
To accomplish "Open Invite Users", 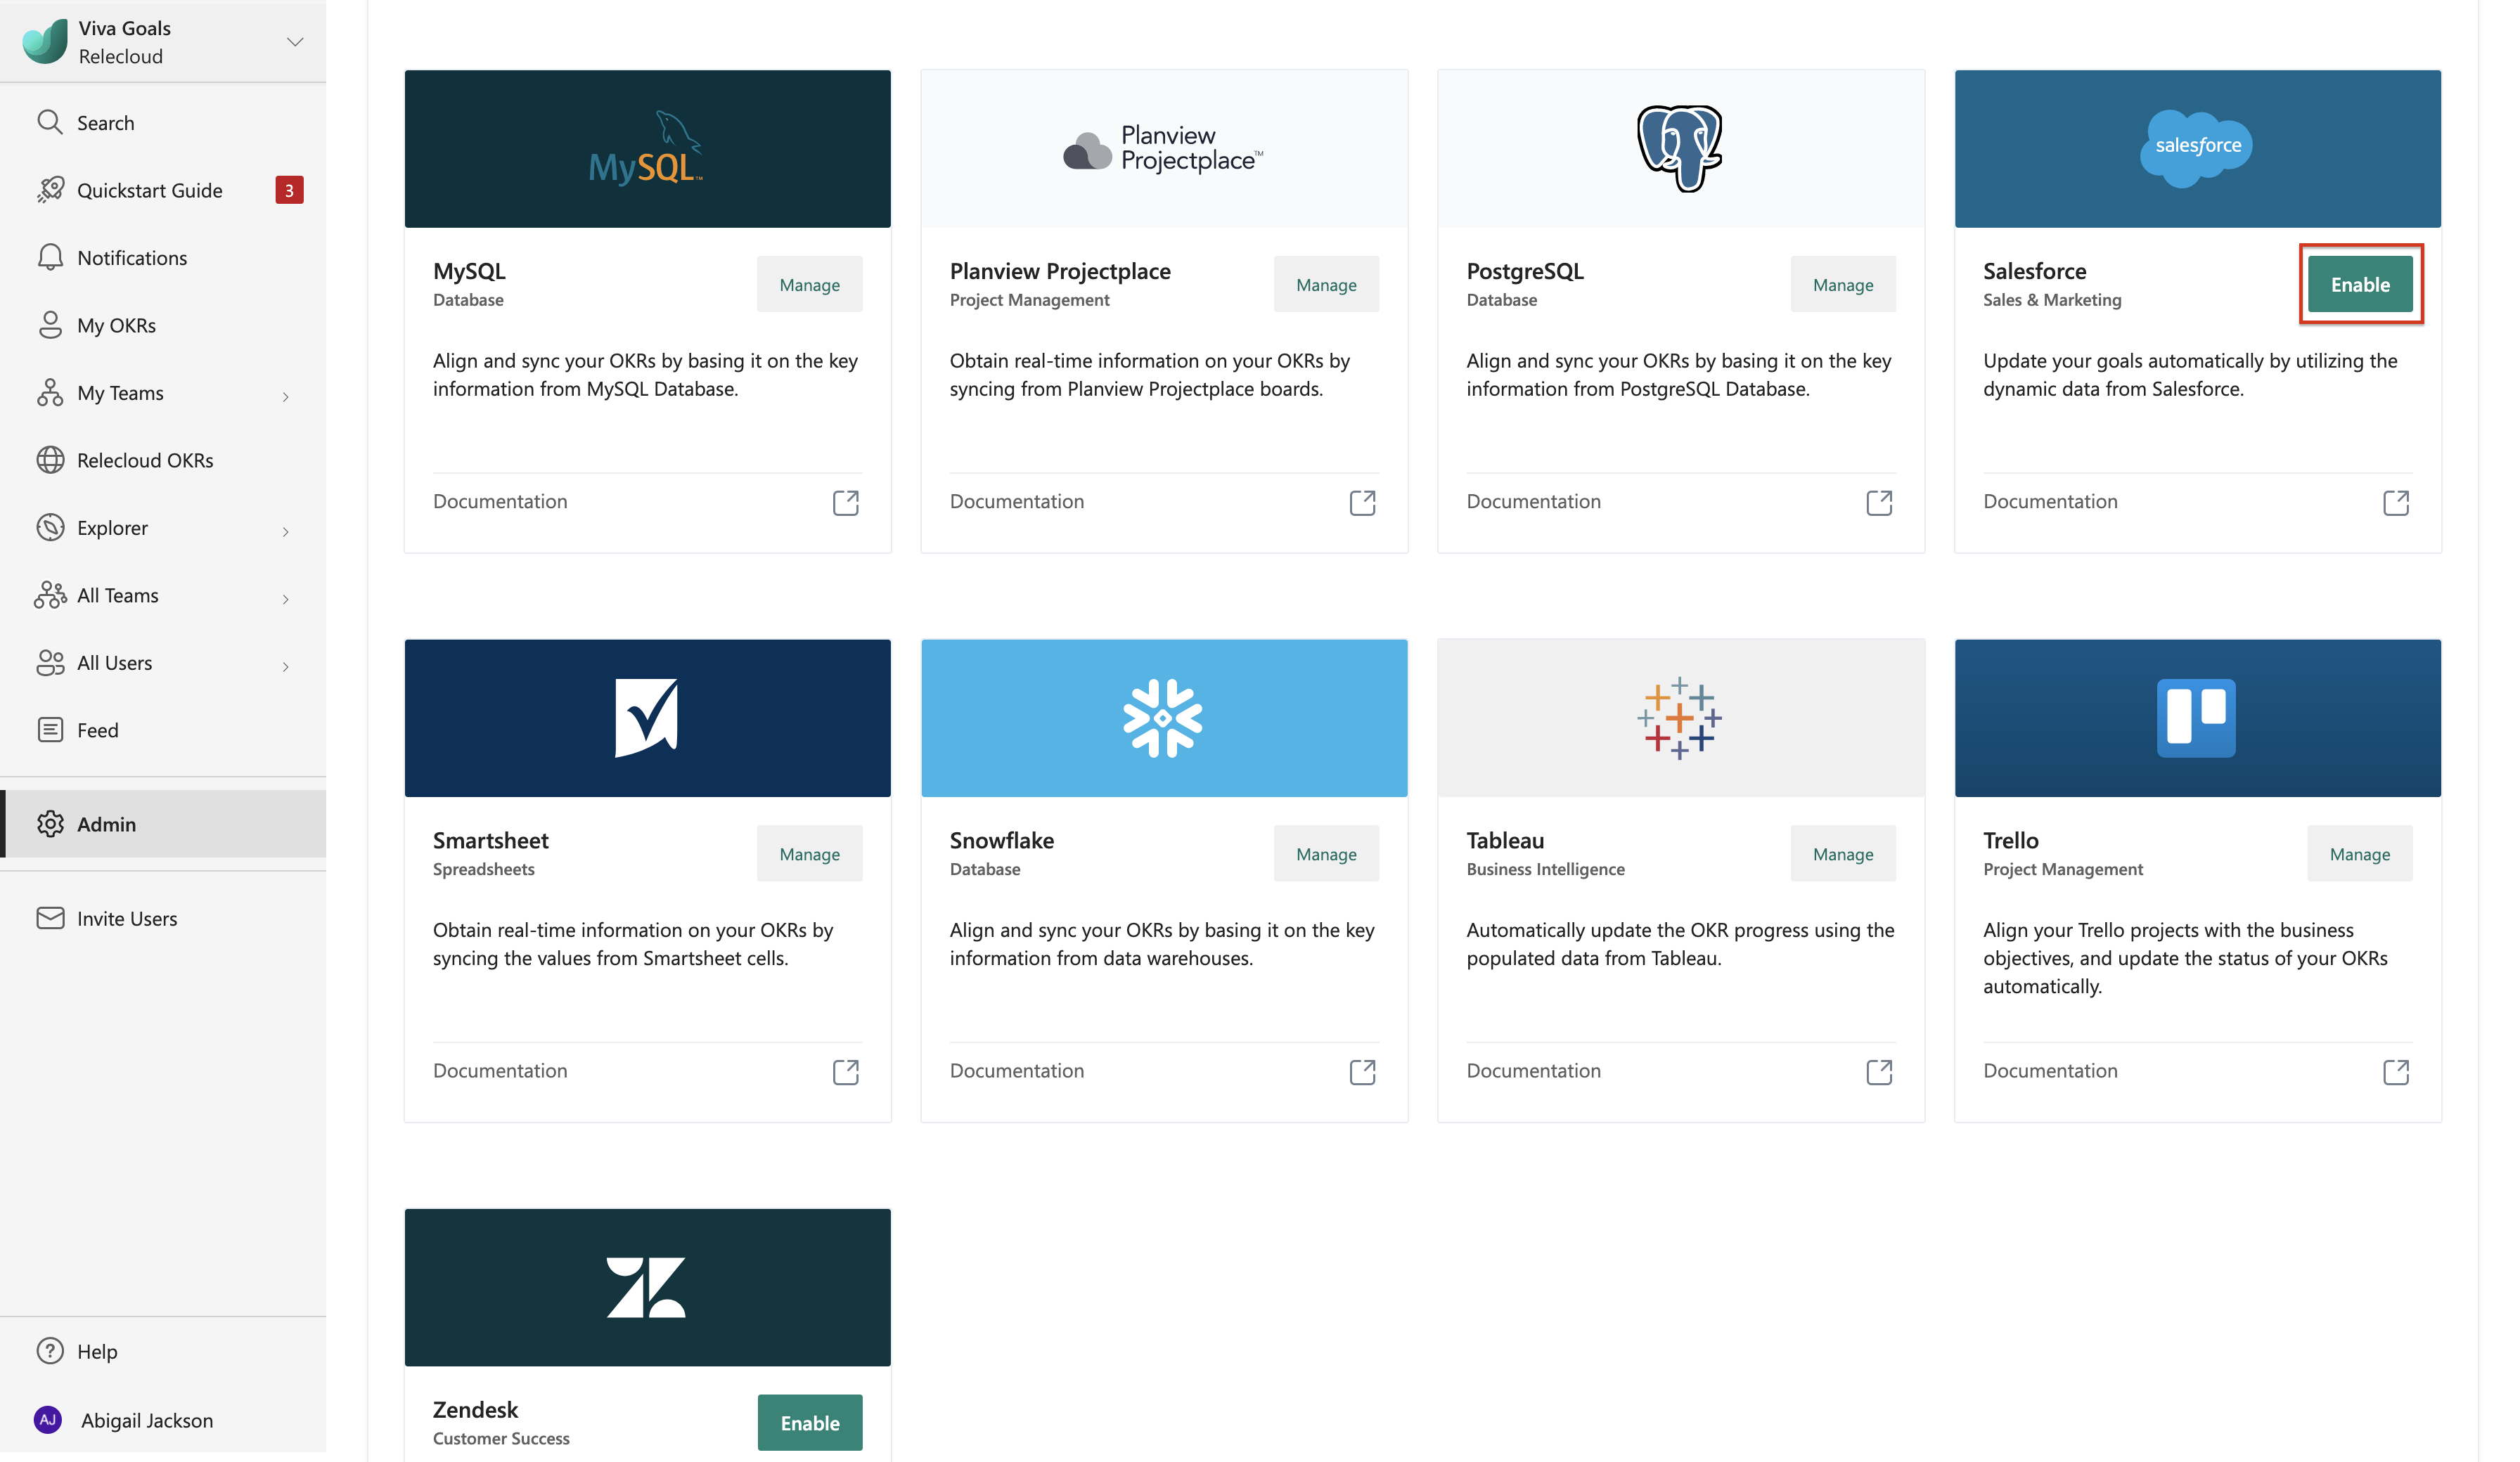I will [163, 918].
